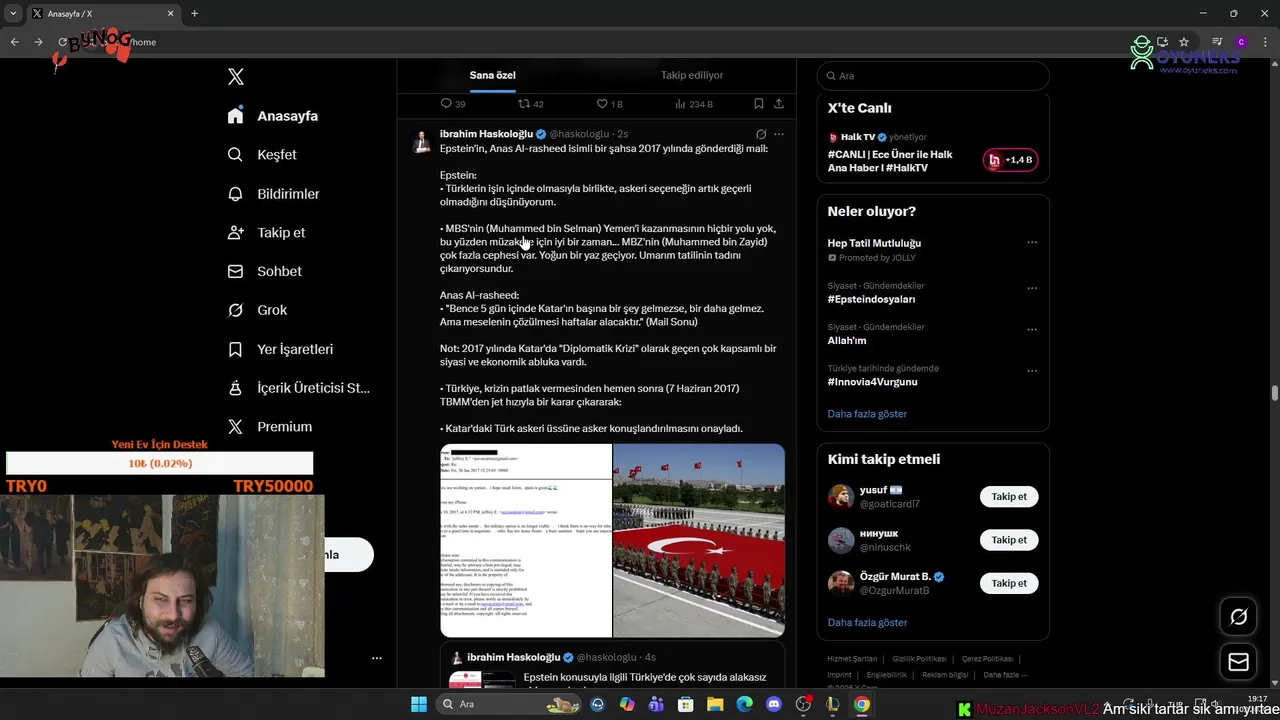Screen dimensions: 1280x720
Task: View analytics icon showing 234 B
Action: tap(680, 104)
